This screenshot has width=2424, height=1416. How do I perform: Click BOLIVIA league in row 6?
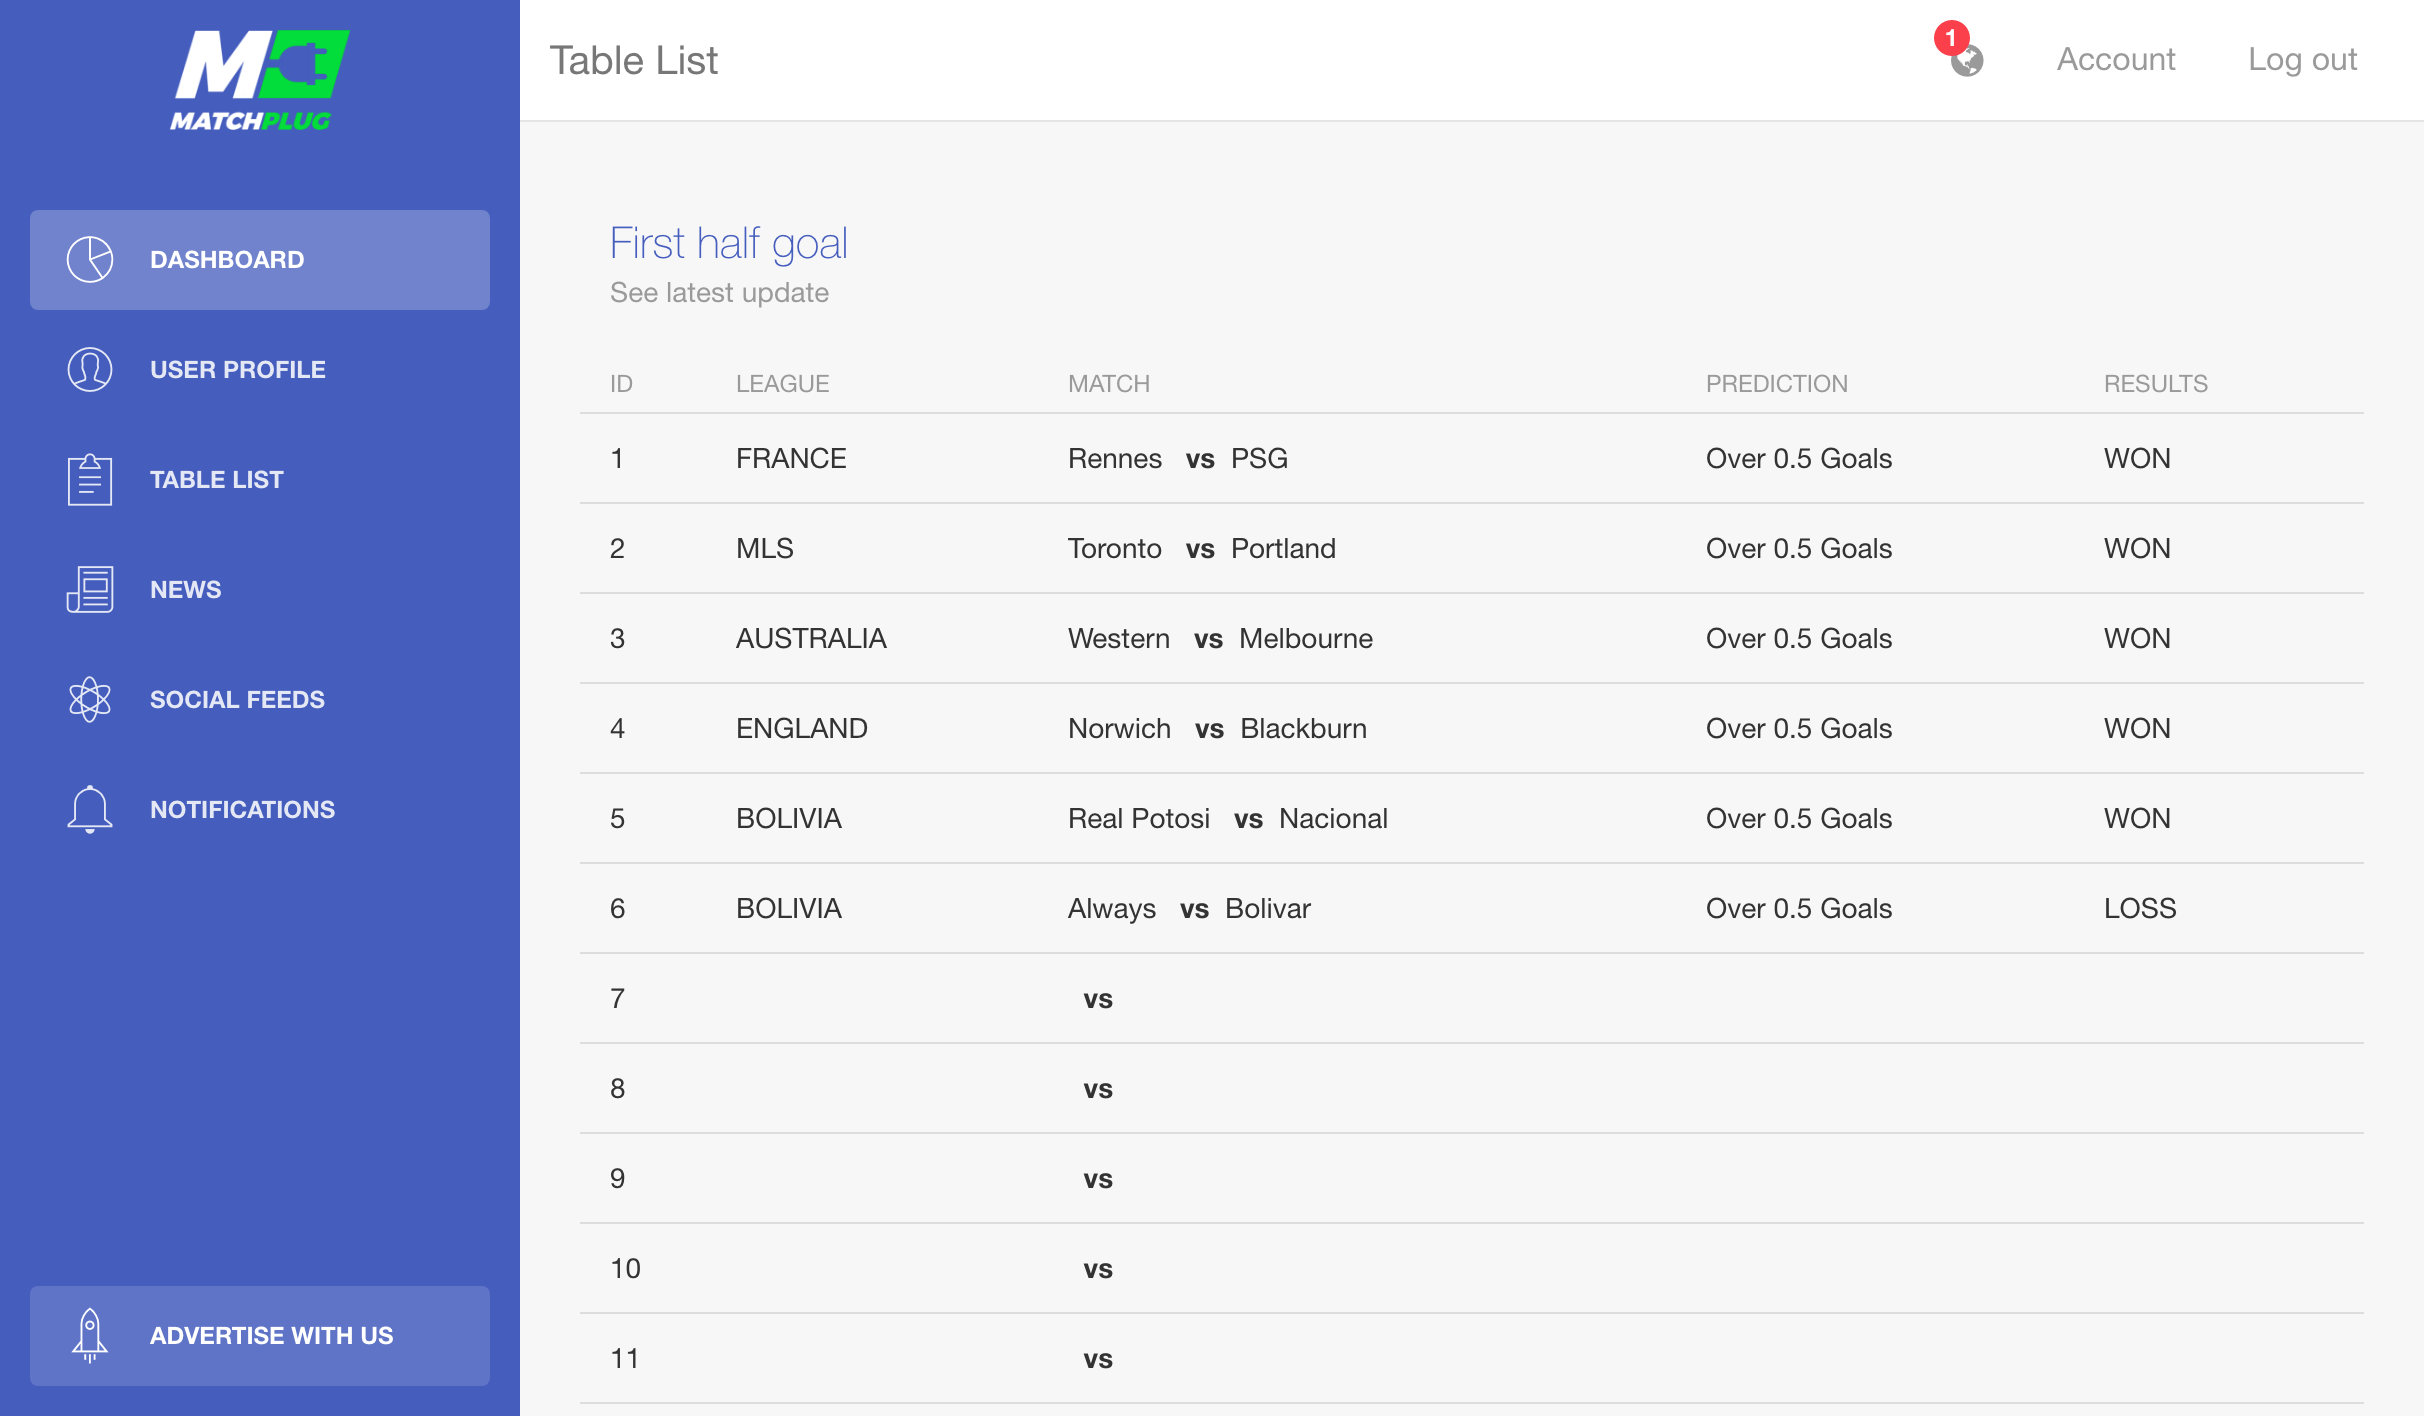pos(789,909)
